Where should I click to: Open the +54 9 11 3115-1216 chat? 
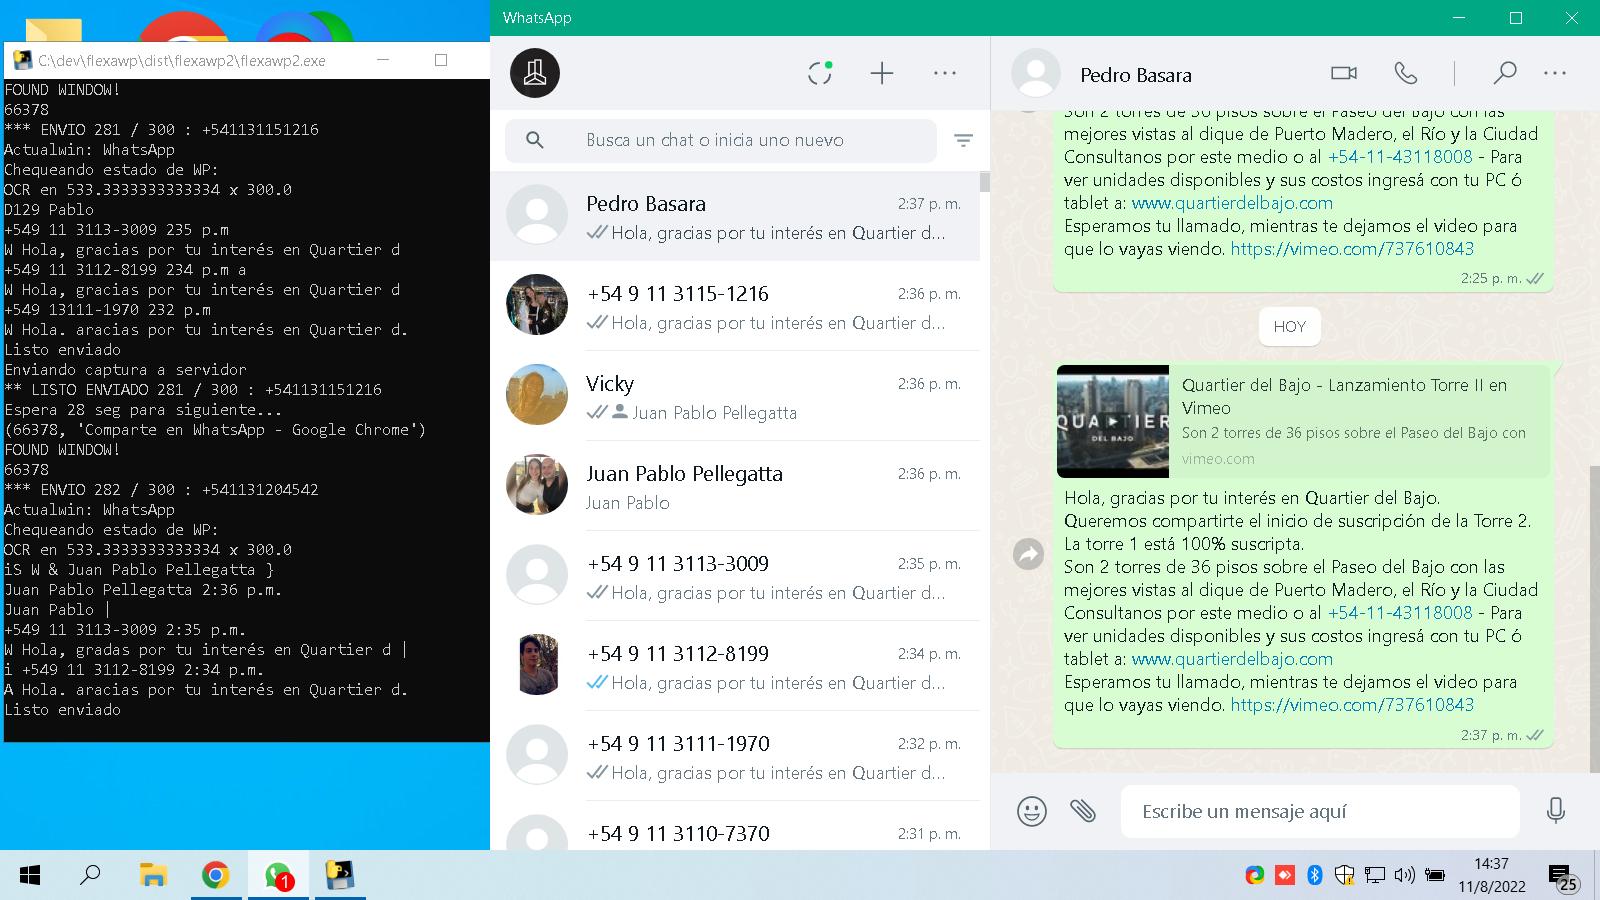[735, 306]
